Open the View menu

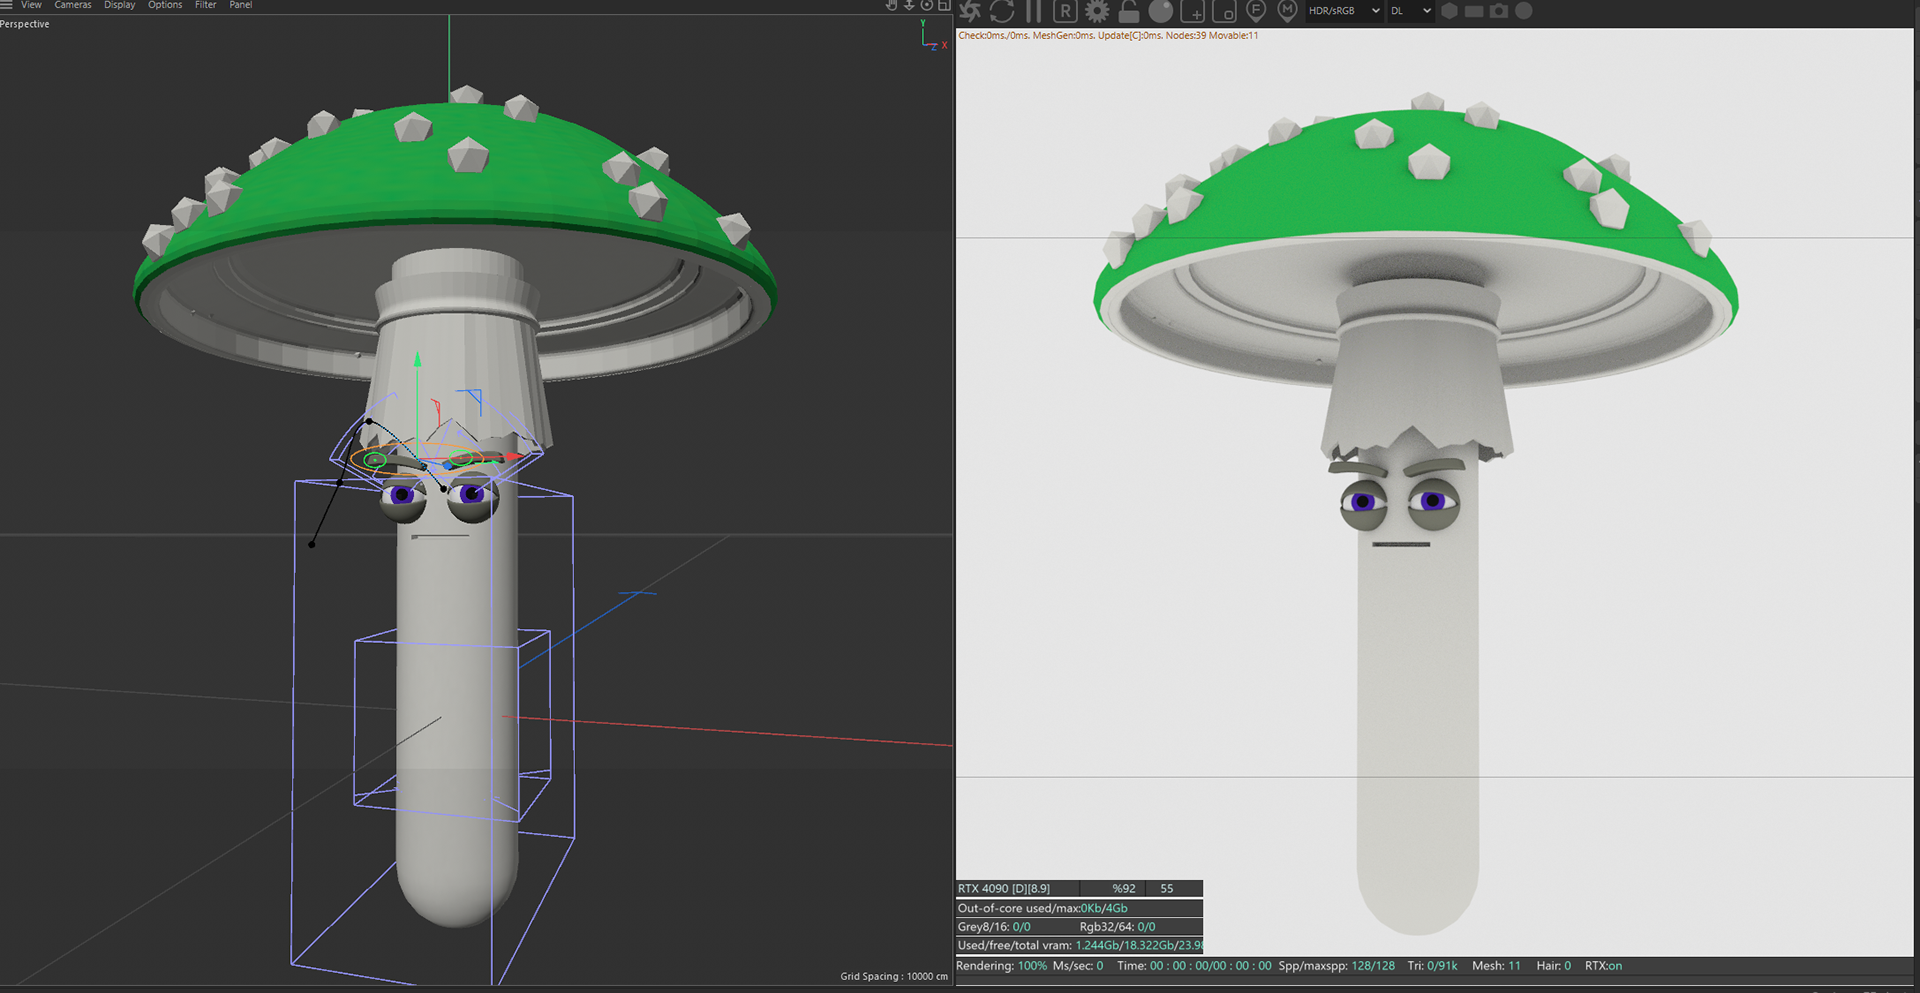[32, 5]
